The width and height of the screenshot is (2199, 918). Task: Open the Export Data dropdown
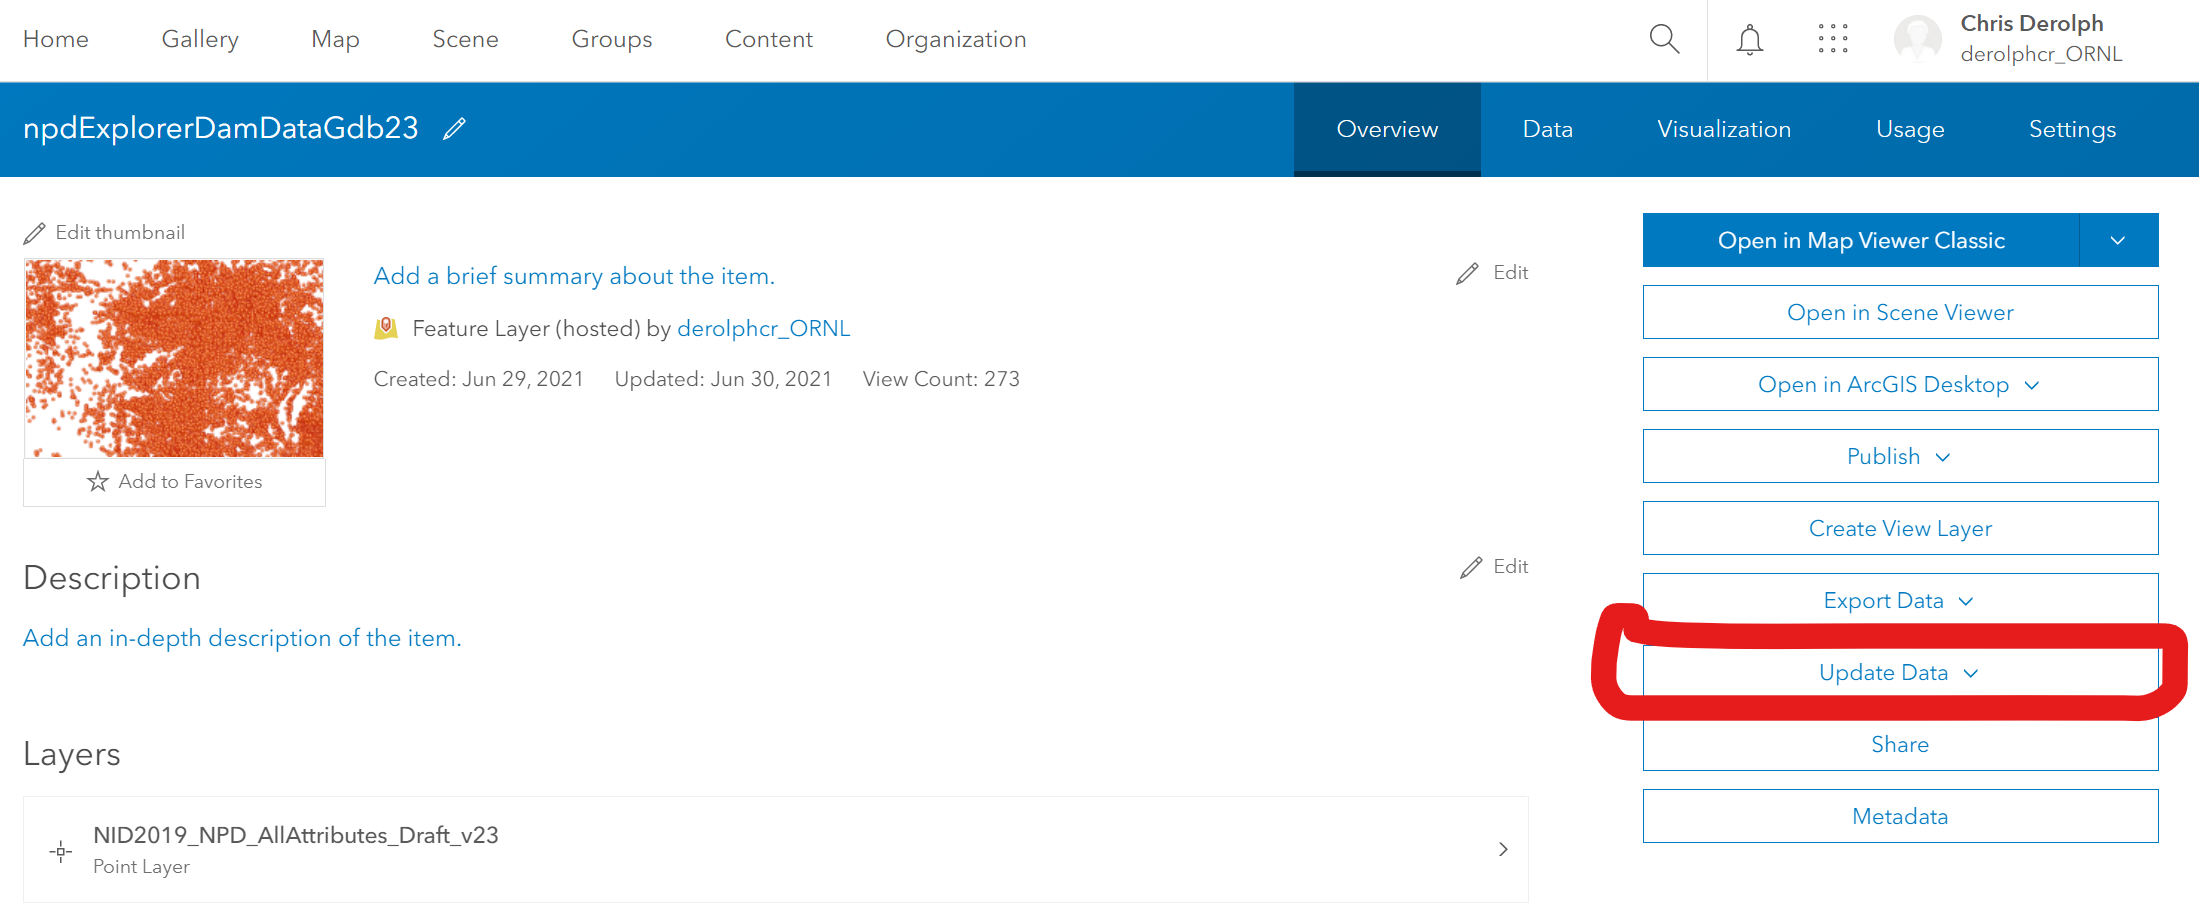pyautogui.click(x=1898, y=600)
